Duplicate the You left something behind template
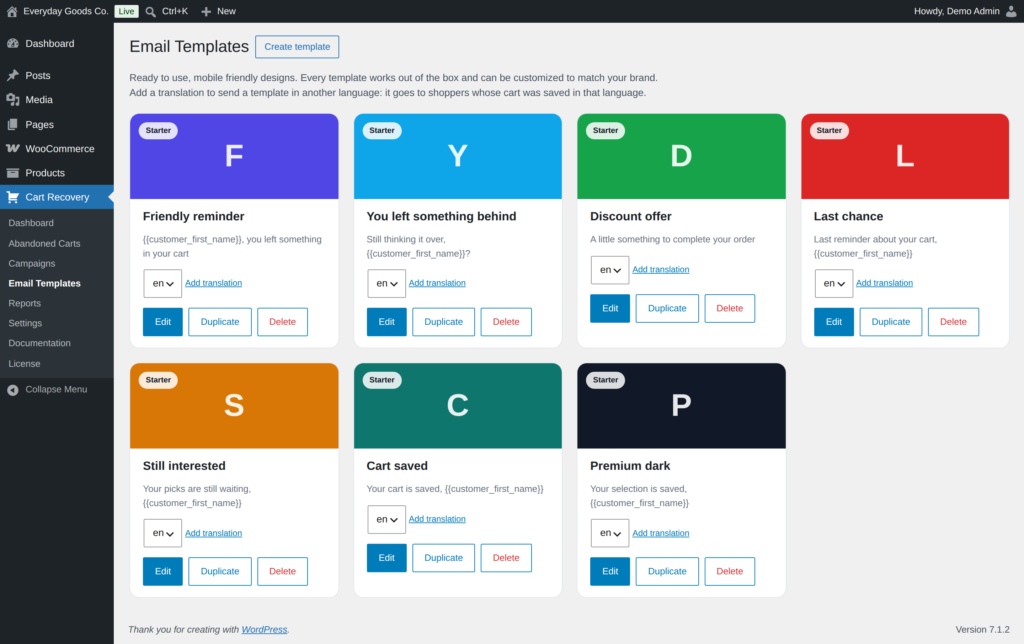The image size is (1024, 644). click(x=443, y=321)
